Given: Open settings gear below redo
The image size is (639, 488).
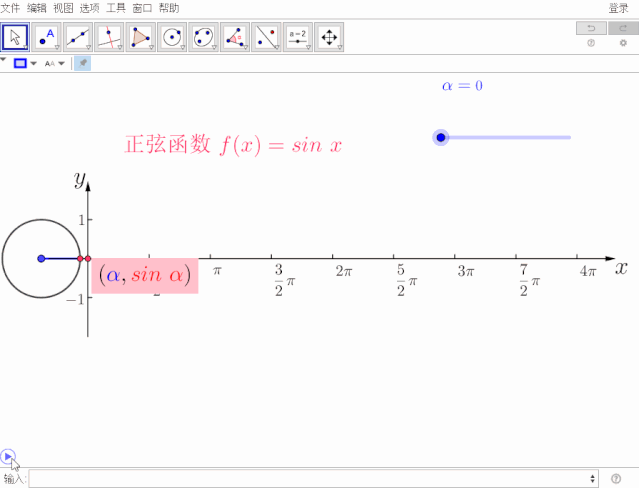Looking at the screenshot, I should coord(623,43).
